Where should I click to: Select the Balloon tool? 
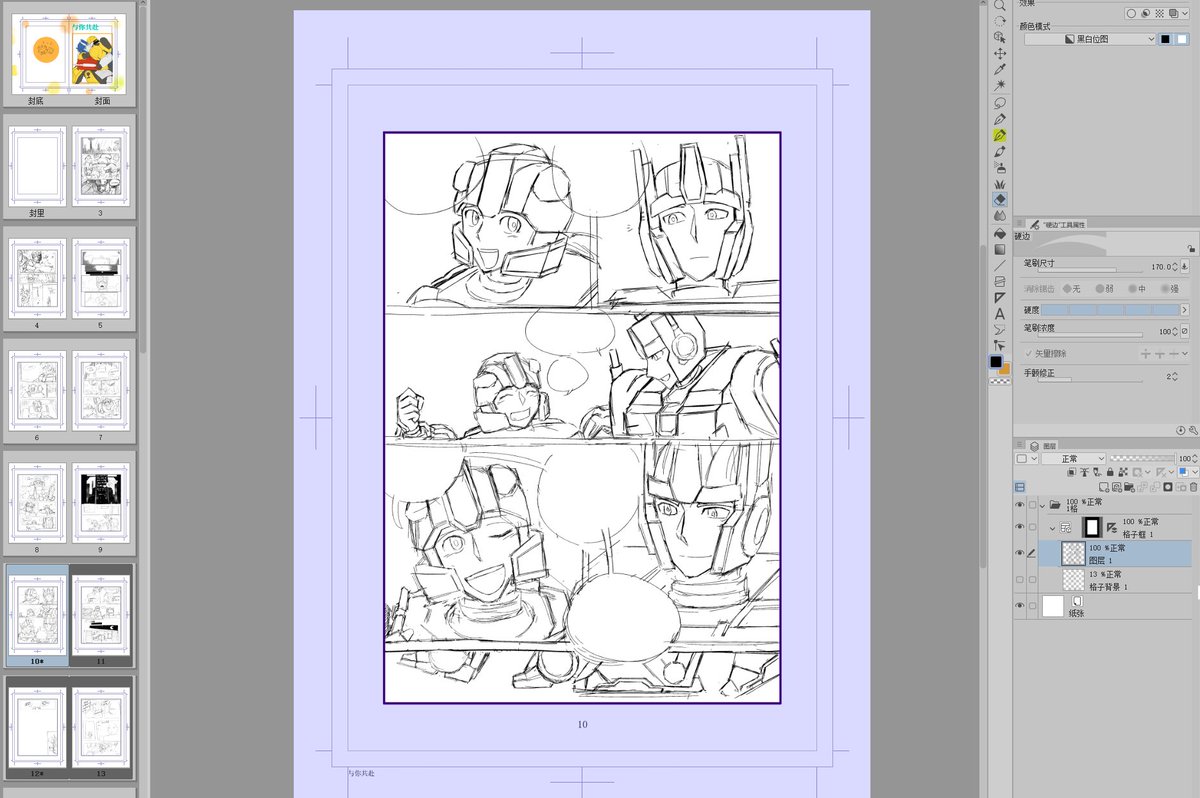point(999,329)
